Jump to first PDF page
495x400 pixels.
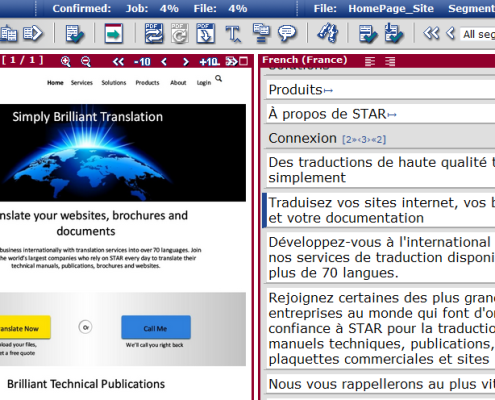click(118, 62)
